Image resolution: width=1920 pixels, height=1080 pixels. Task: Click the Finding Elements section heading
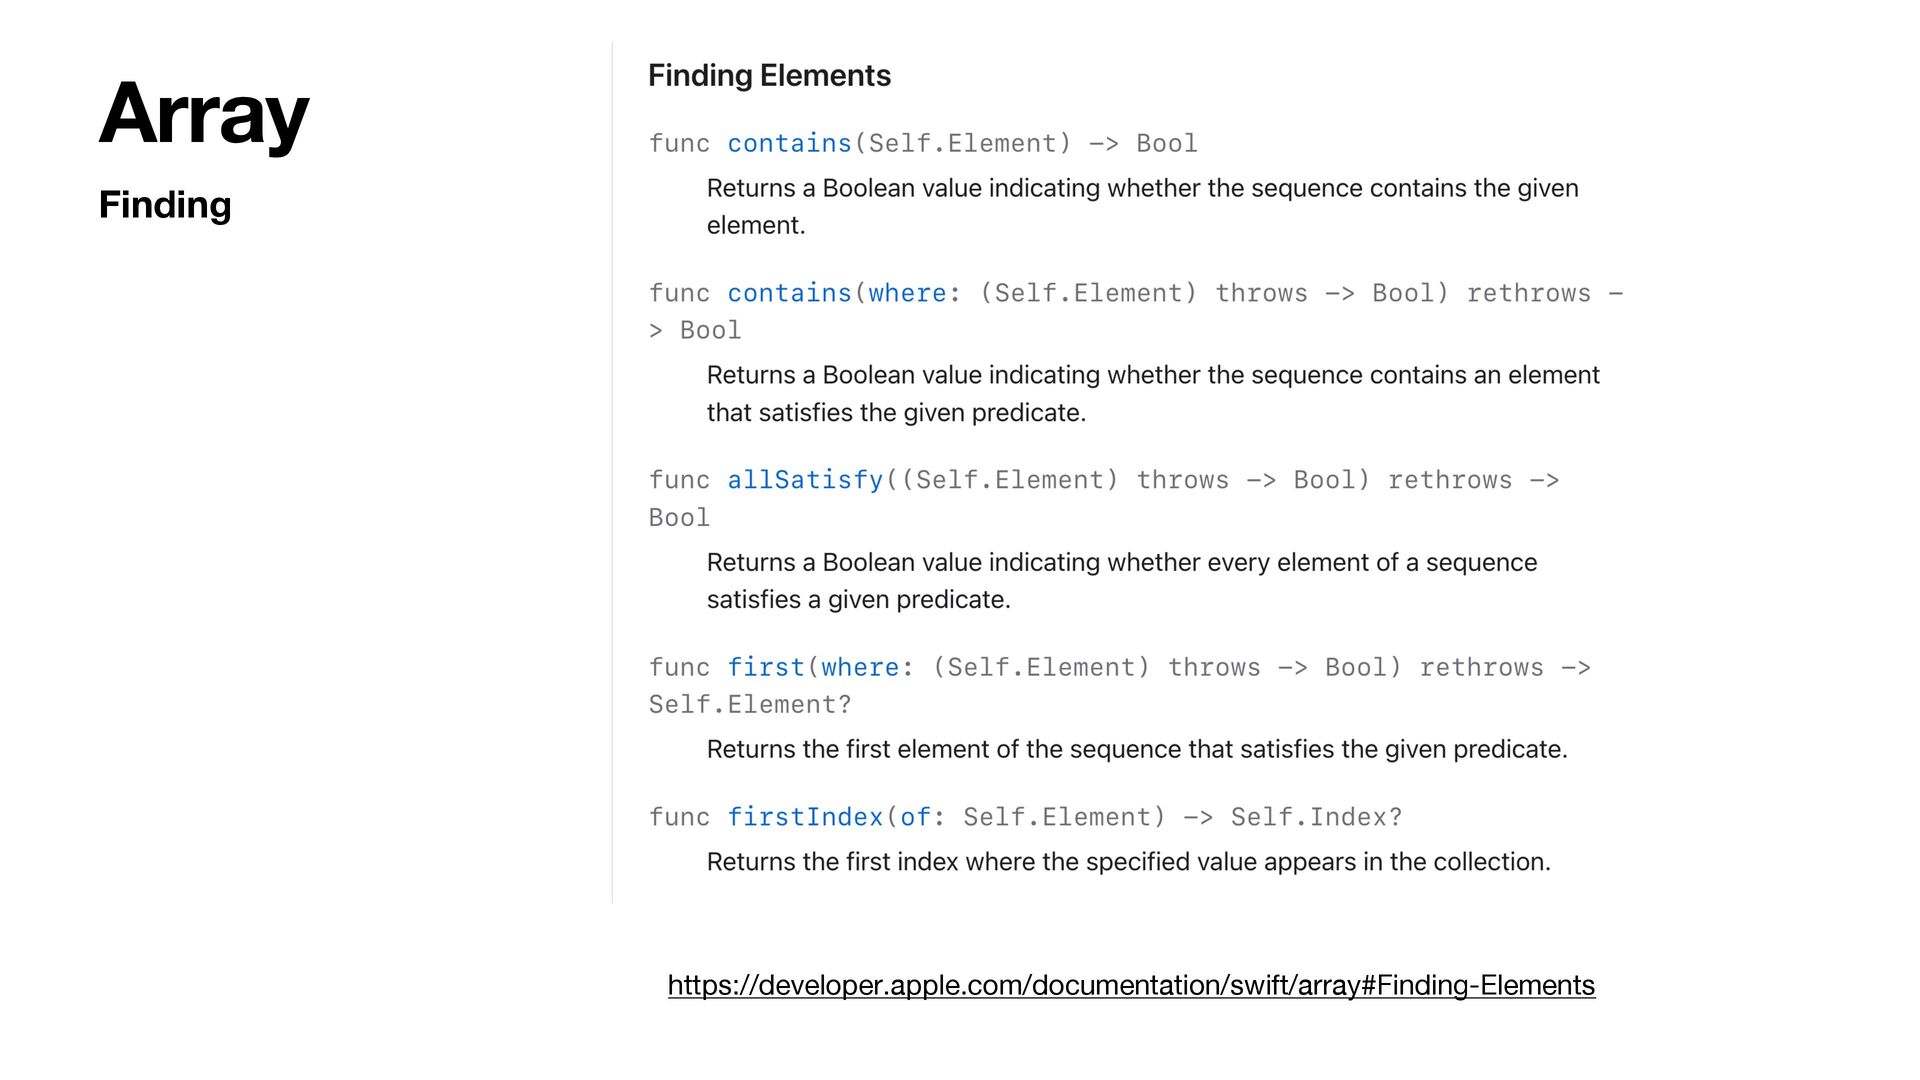point(769,76)
